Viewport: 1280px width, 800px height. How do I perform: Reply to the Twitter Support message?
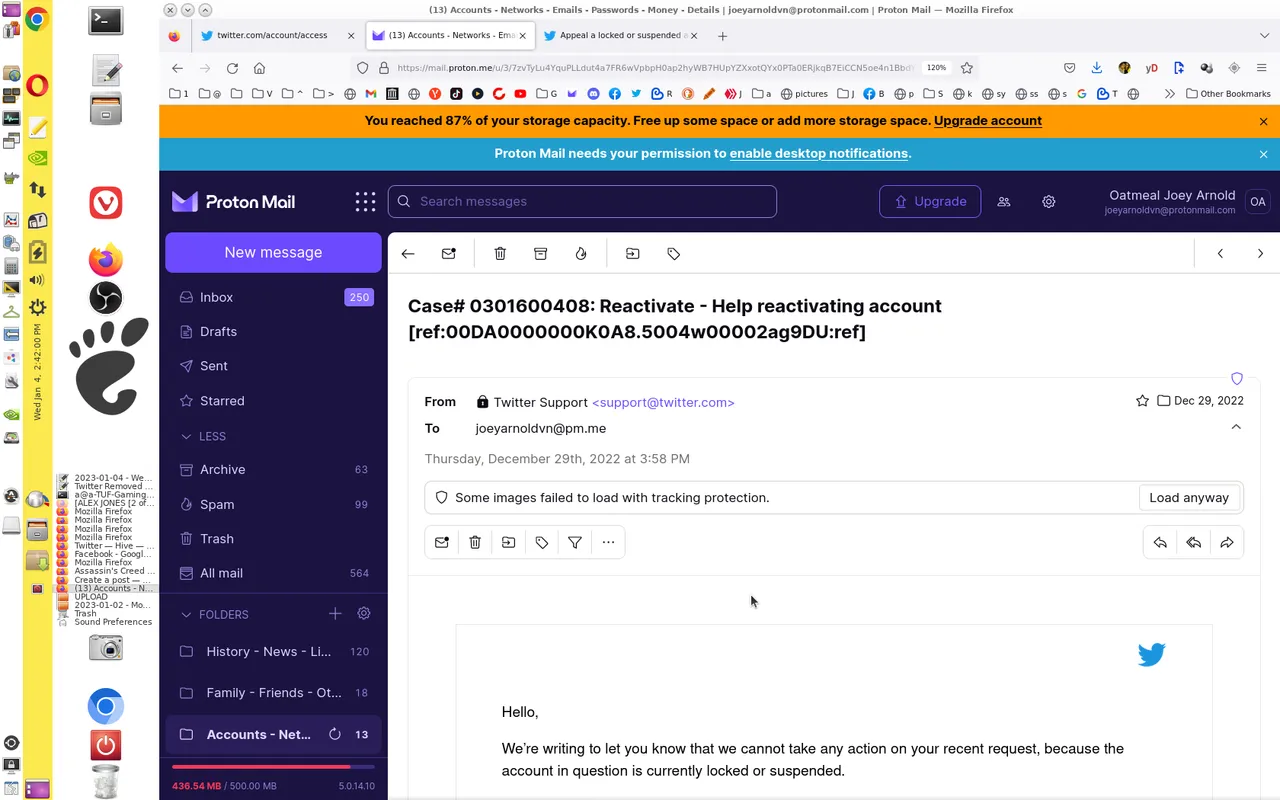[x=1160, y=543]
